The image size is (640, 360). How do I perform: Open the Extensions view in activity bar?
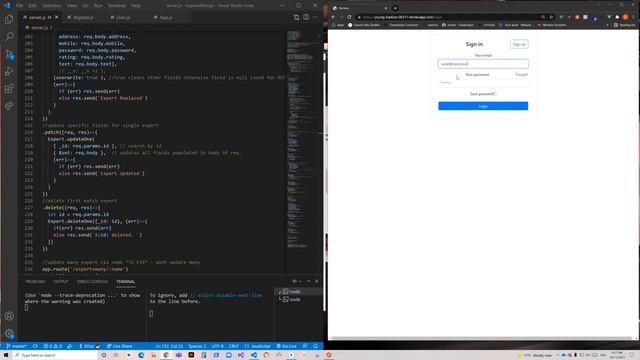tap(9, 89)
